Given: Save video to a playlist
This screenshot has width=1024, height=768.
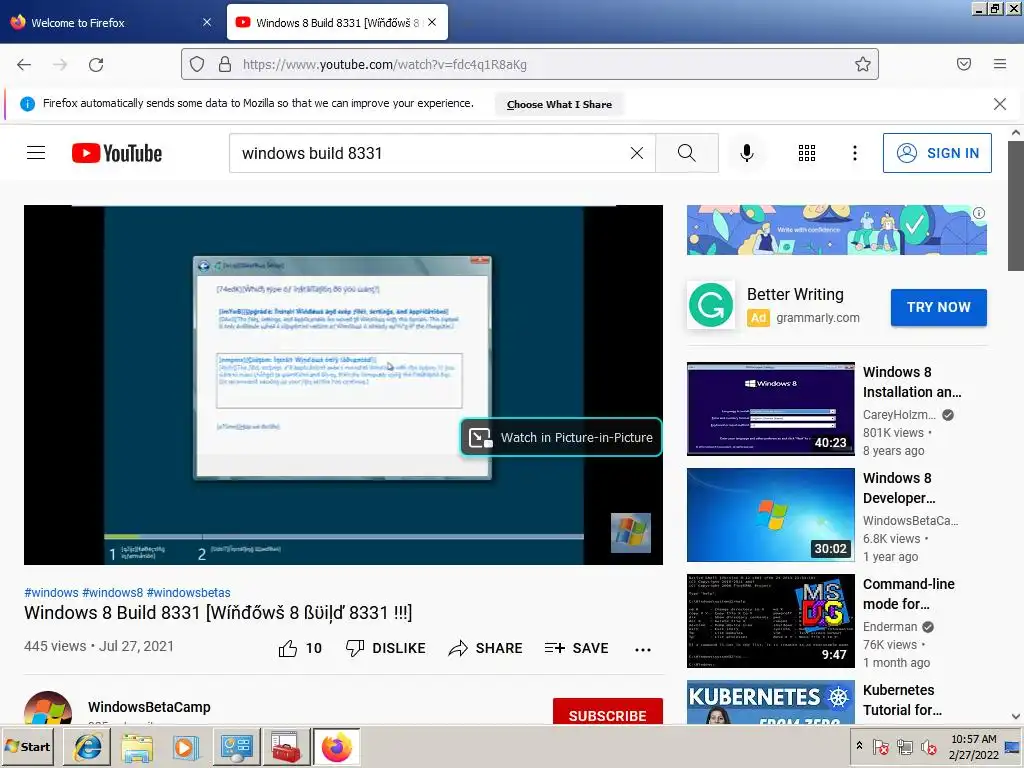Looking at the screenshot, I should tap(577, 648).
